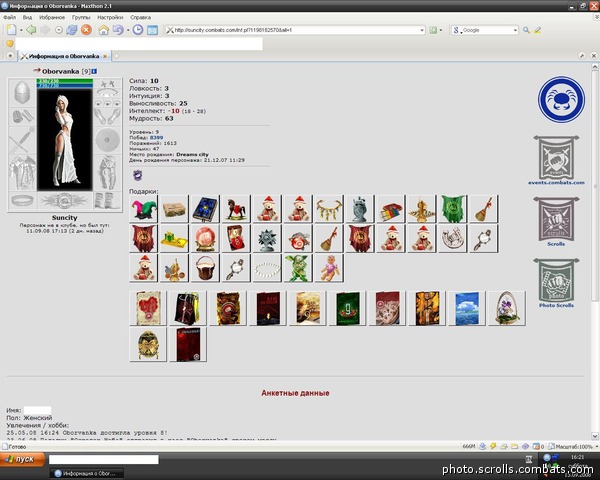Go to the Home page icon

click(x=103, y=30)
